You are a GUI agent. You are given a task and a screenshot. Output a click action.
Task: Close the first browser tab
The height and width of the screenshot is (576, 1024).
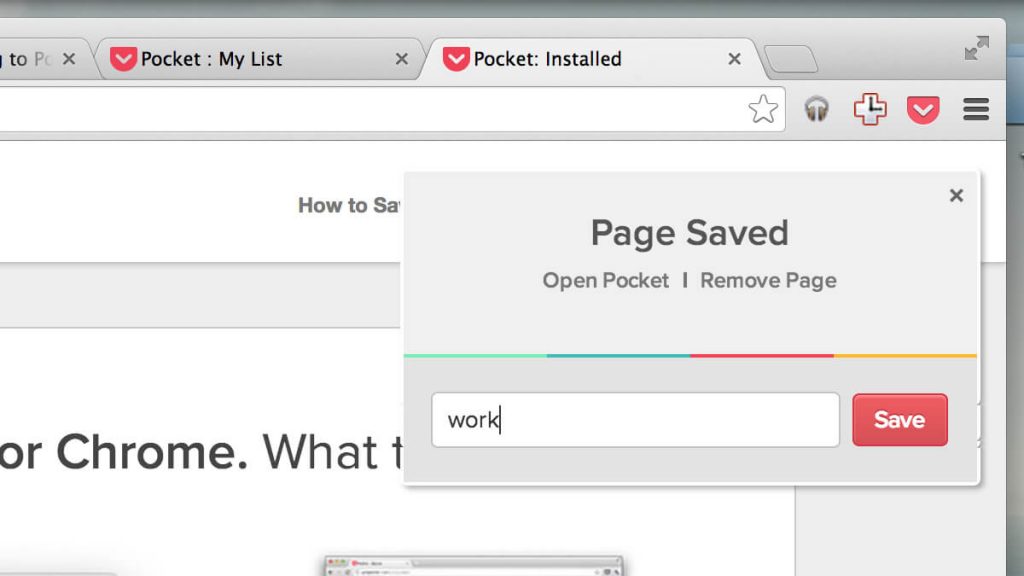69,59
